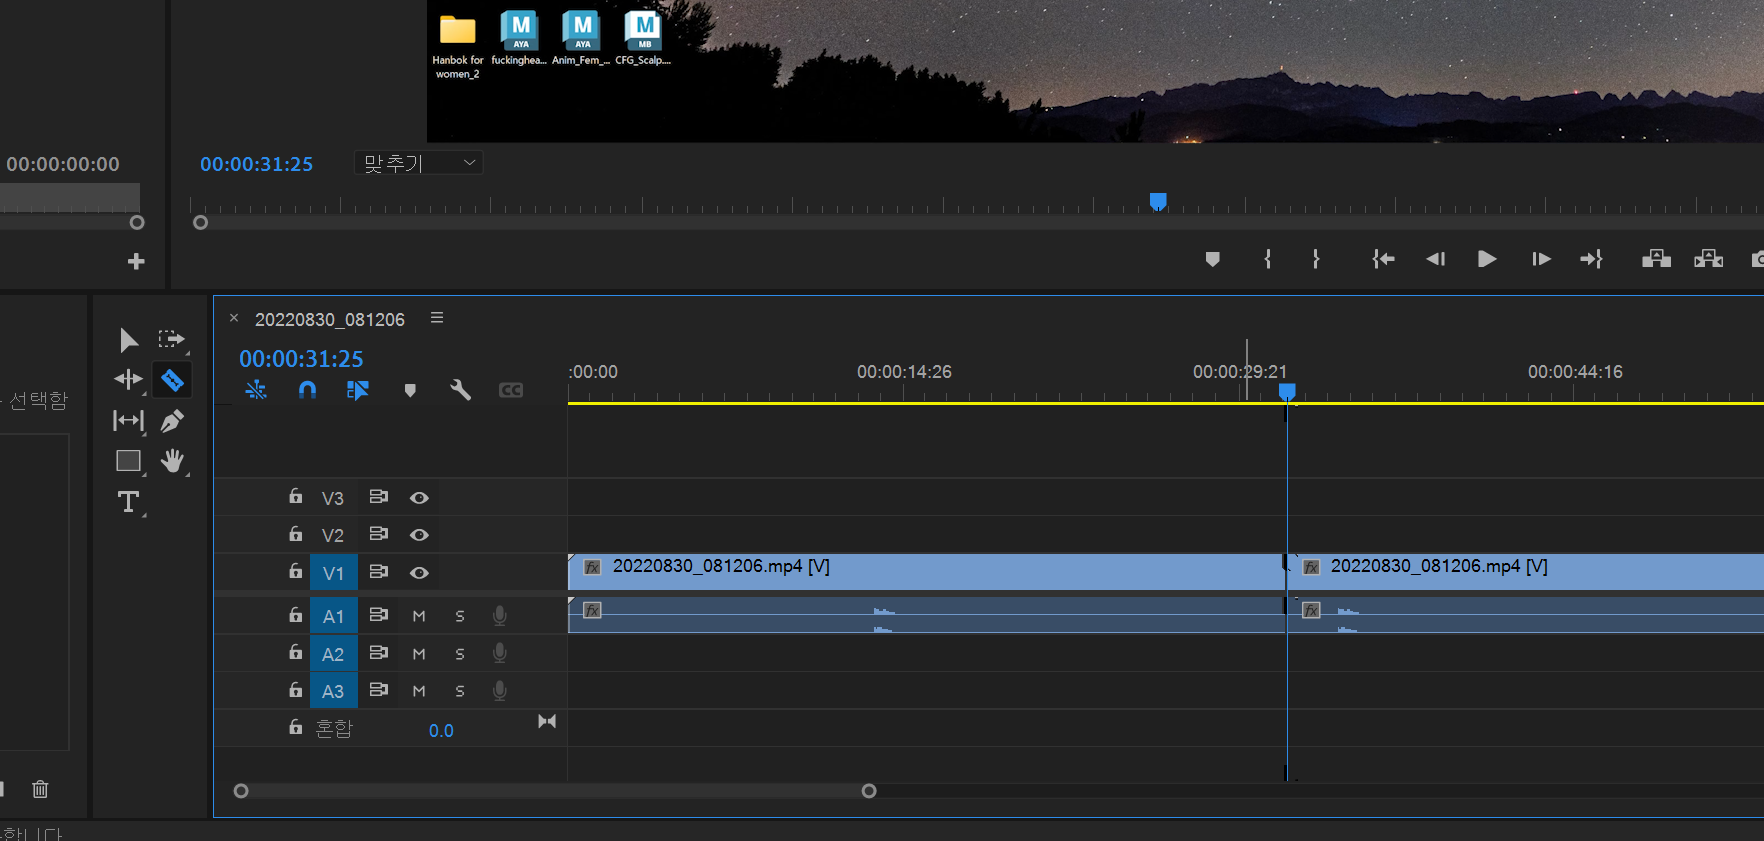Select the Hand tool
Viewport: 1764px width, 841px height.
tap(172, 461)
